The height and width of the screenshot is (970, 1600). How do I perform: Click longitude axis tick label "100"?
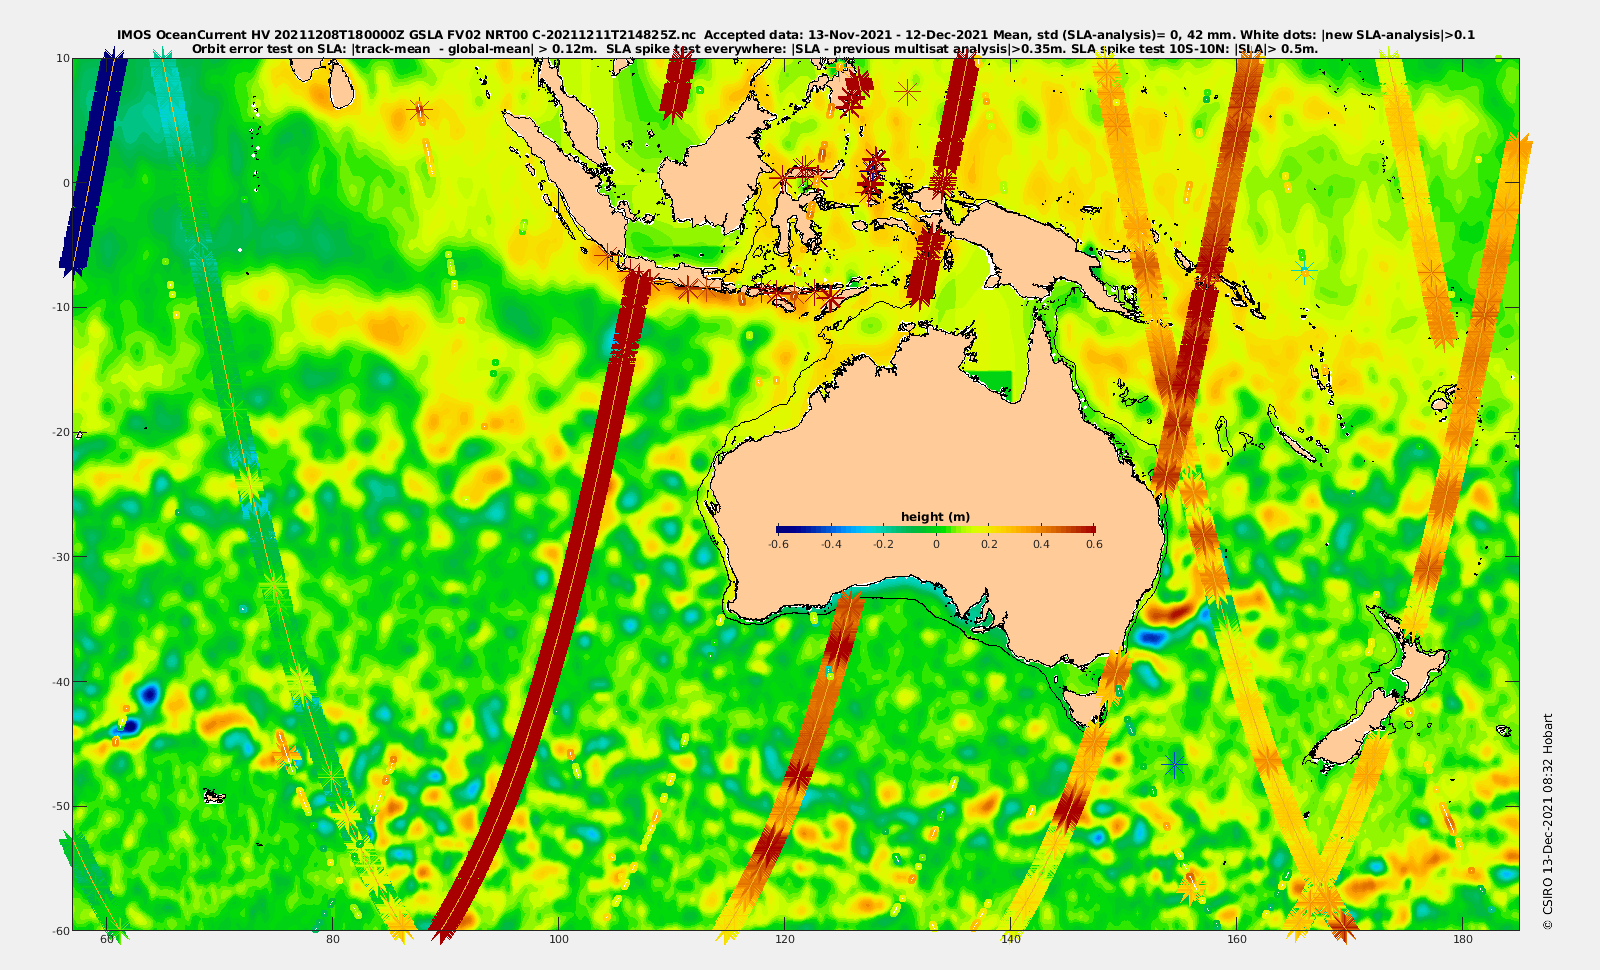click(559, 940)
